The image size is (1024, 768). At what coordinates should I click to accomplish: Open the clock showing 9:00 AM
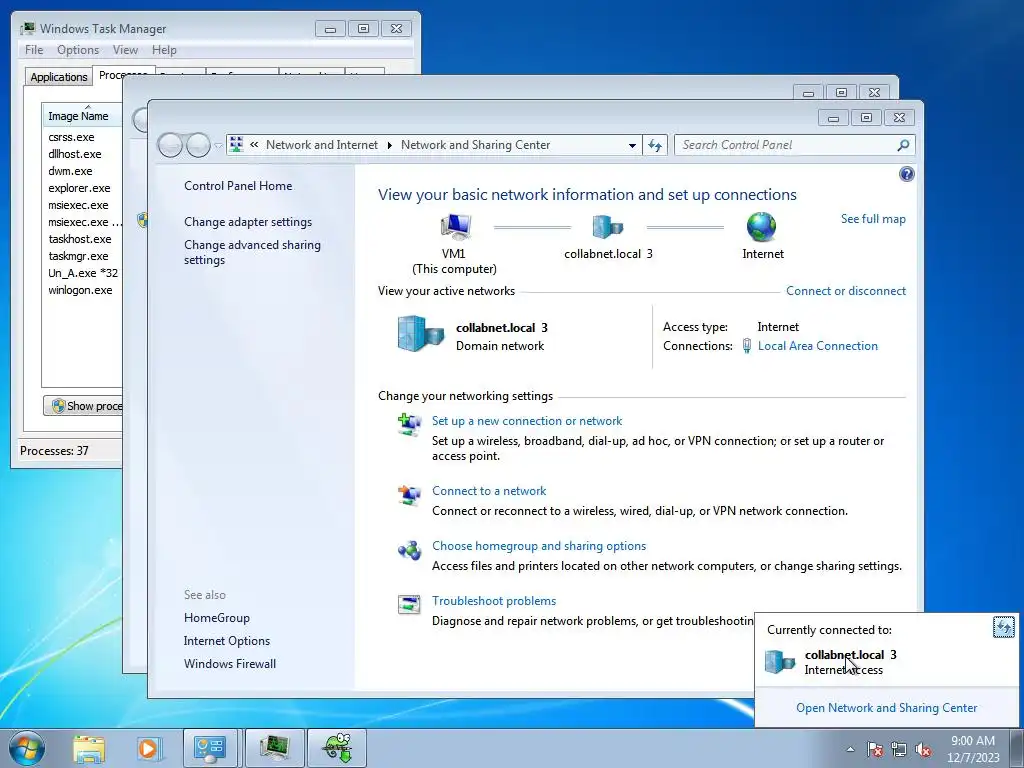coord(973,749)
